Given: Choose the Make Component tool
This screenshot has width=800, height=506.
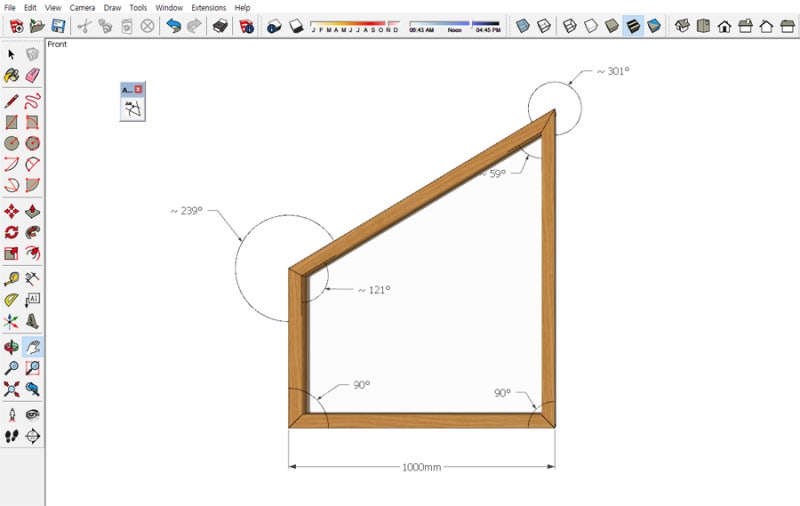Looking at the screenshot, I should pos(32,54).
